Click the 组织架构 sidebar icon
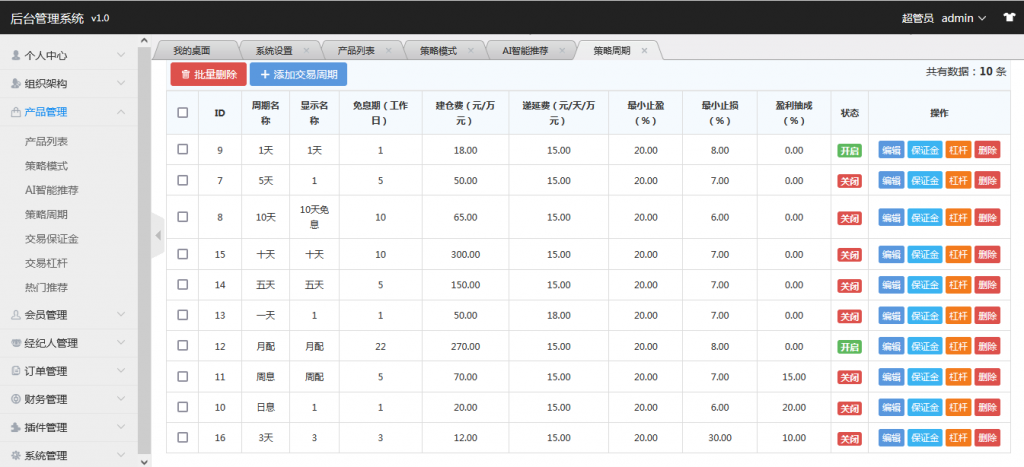 point(15,84)
